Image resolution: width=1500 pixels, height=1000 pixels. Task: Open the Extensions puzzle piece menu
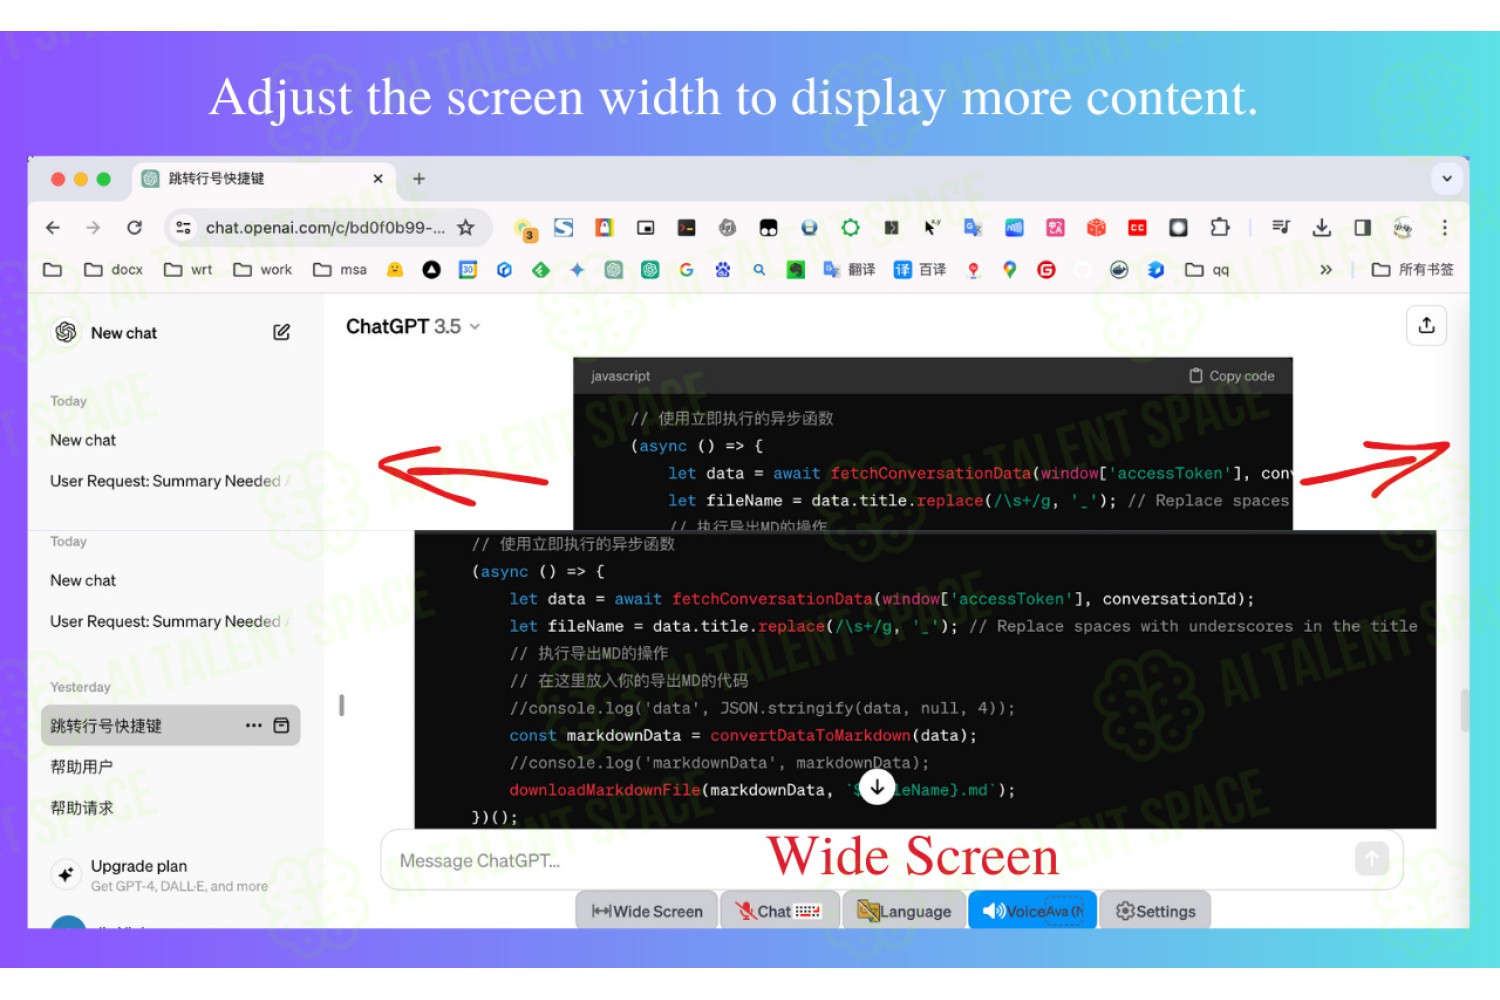point(1220,228)
